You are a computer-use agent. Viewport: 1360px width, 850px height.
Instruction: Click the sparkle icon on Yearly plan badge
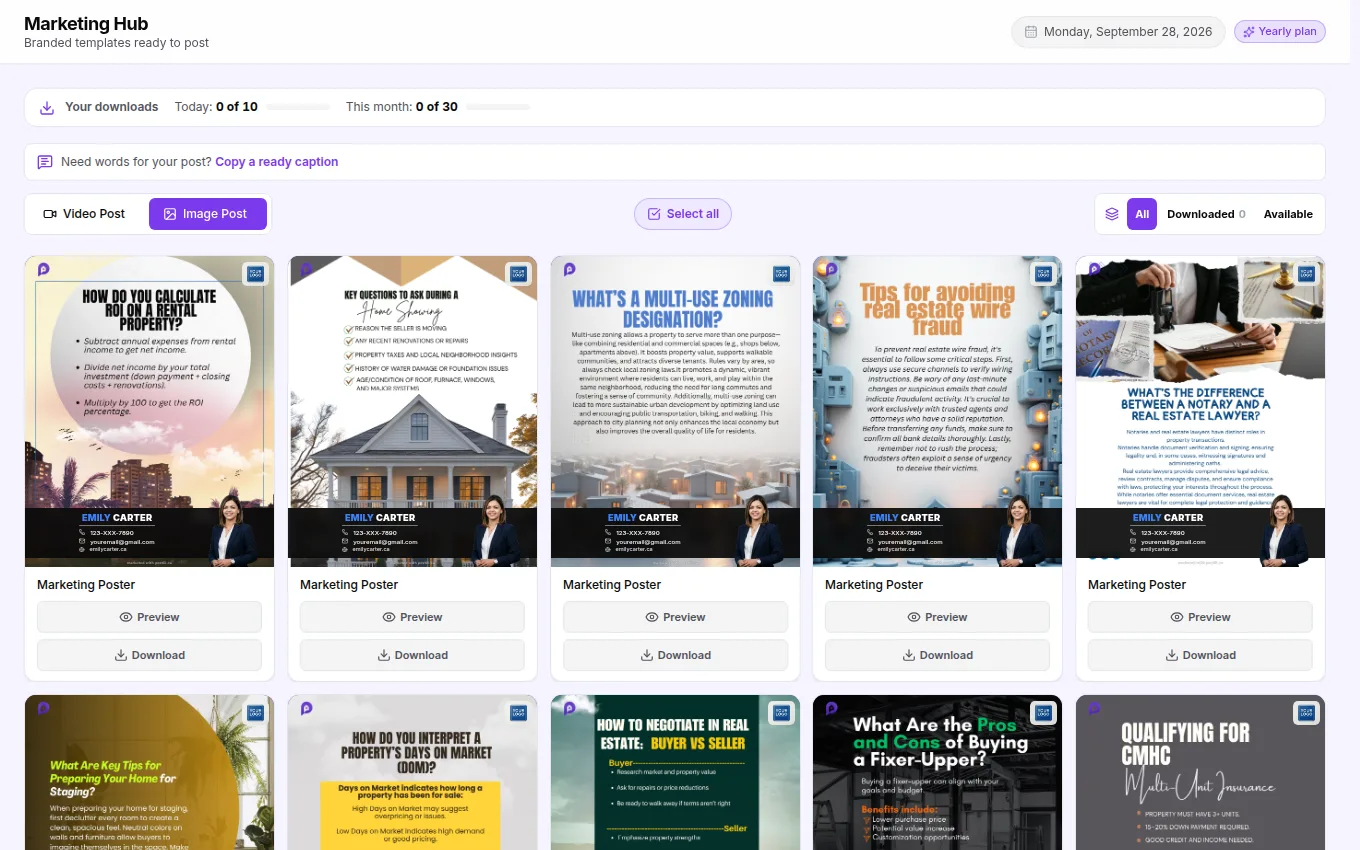(1248, 32)
